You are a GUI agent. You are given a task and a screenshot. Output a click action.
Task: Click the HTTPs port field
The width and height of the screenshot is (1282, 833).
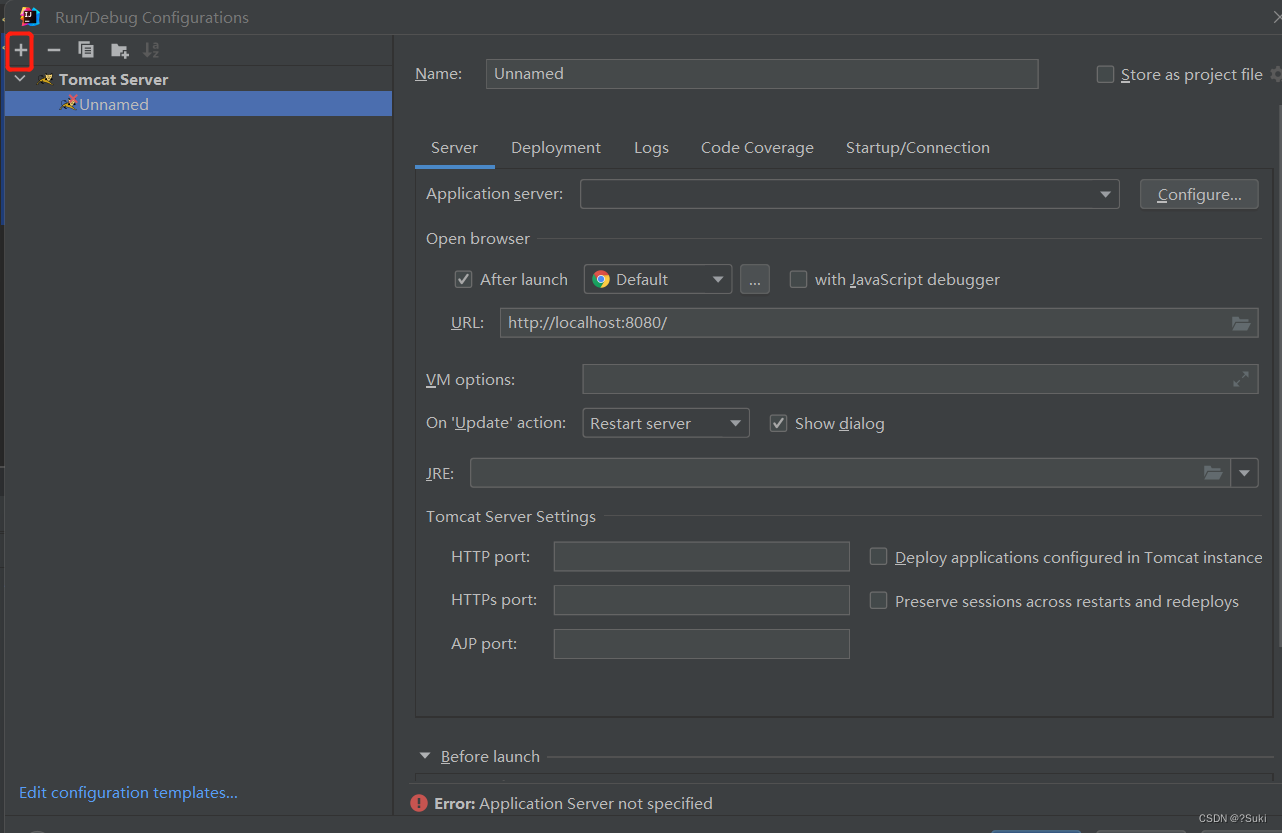(701, 601)
